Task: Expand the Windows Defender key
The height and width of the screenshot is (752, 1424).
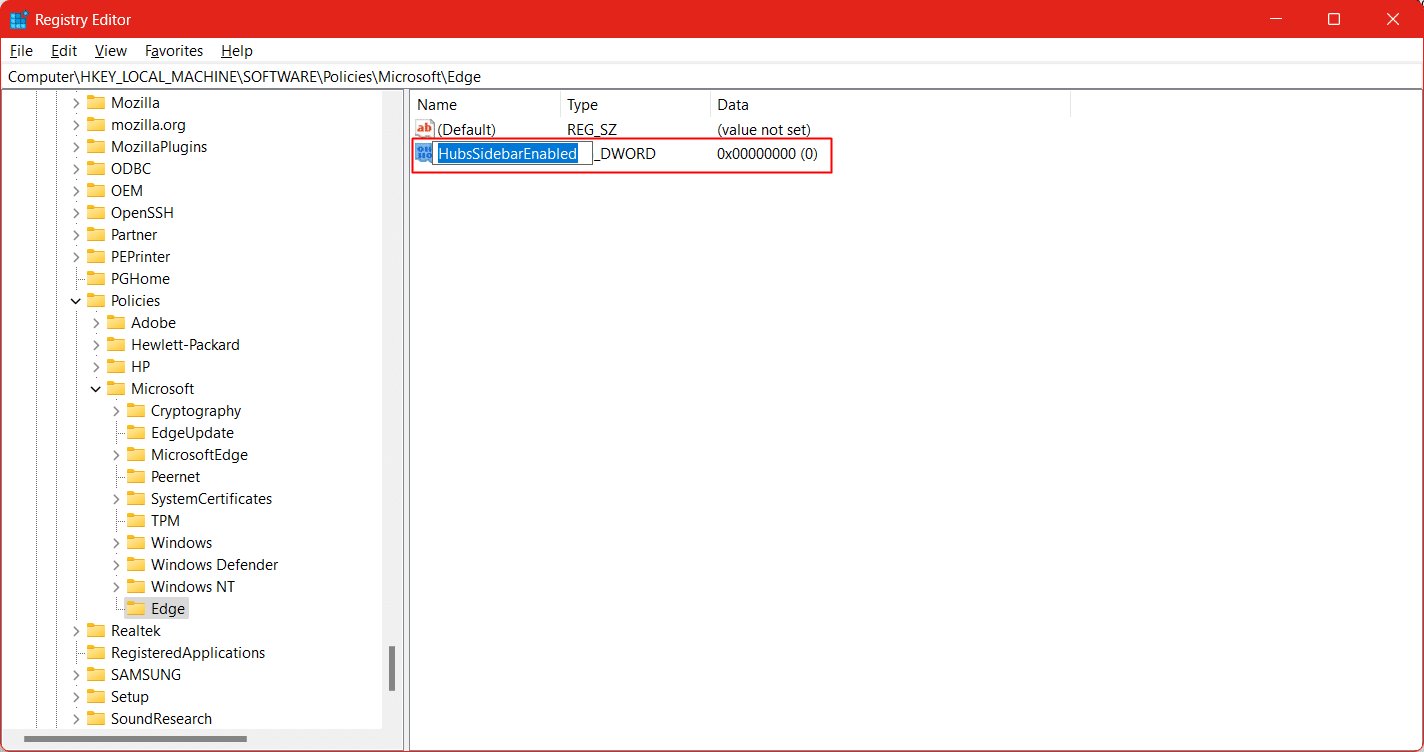Action: click(x=116, y=565)
